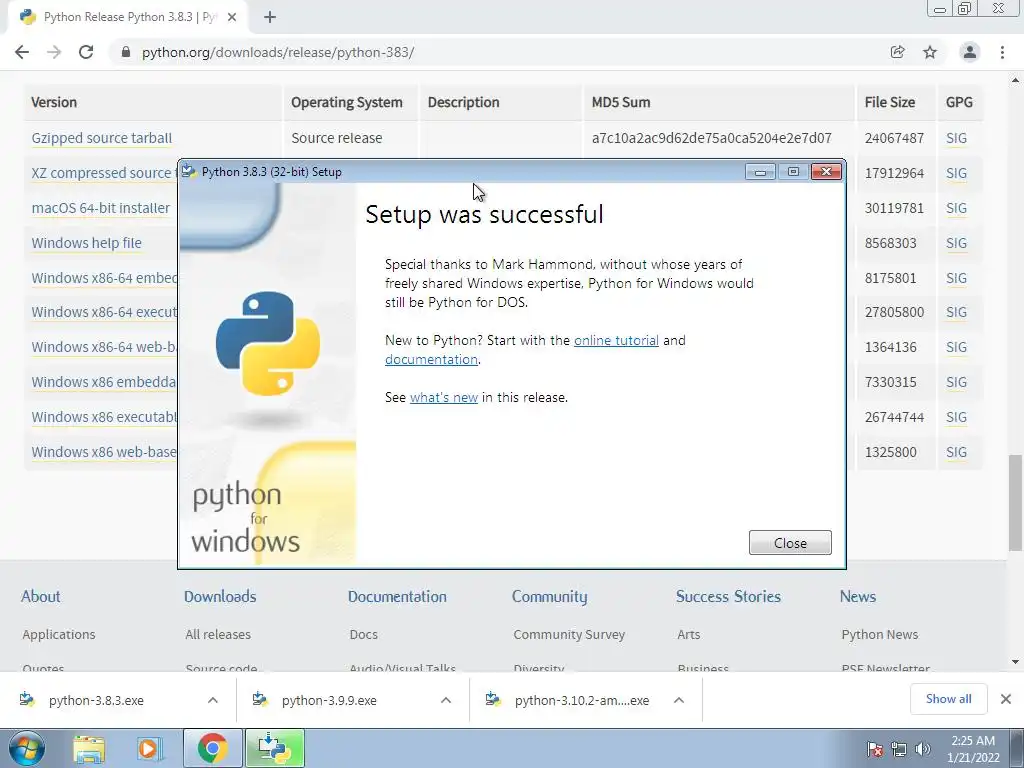This screenshot has width=1024, height=768.
Task: Open Community Survey footer link
Action: tap(569, 634)
